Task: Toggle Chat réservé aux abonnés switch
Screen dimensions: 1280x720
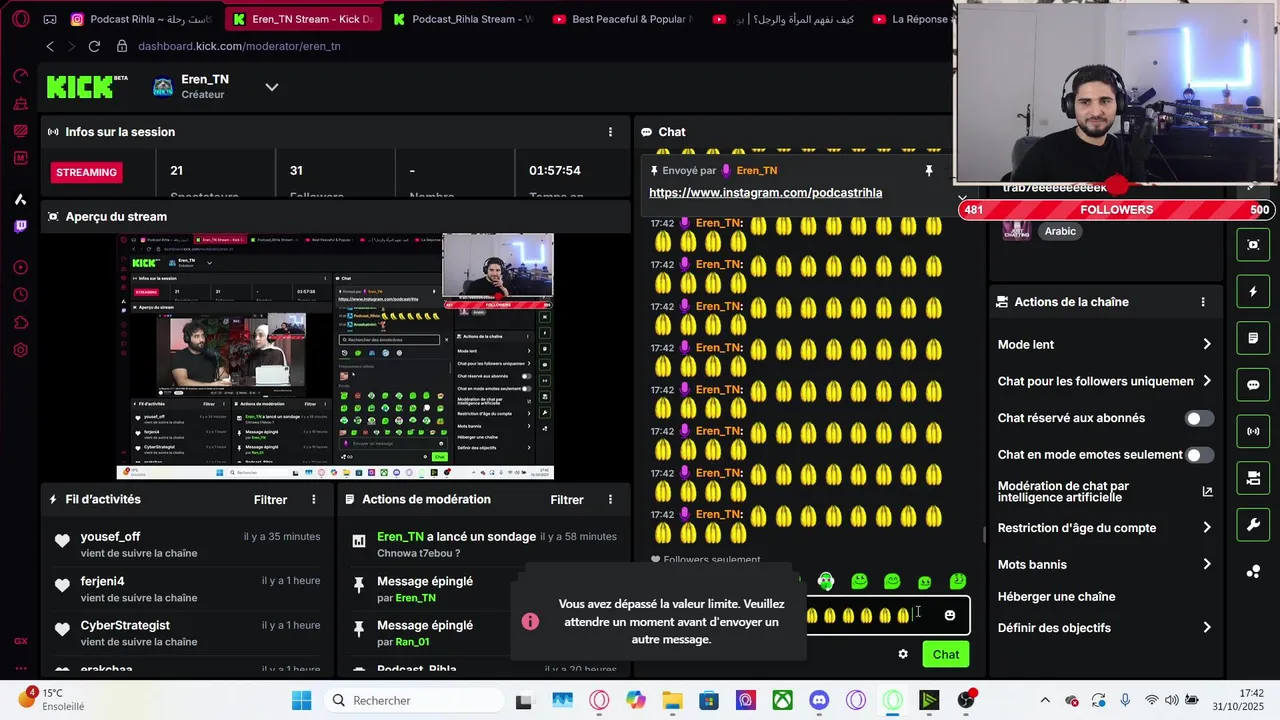Action: [x=1199, y=418]
